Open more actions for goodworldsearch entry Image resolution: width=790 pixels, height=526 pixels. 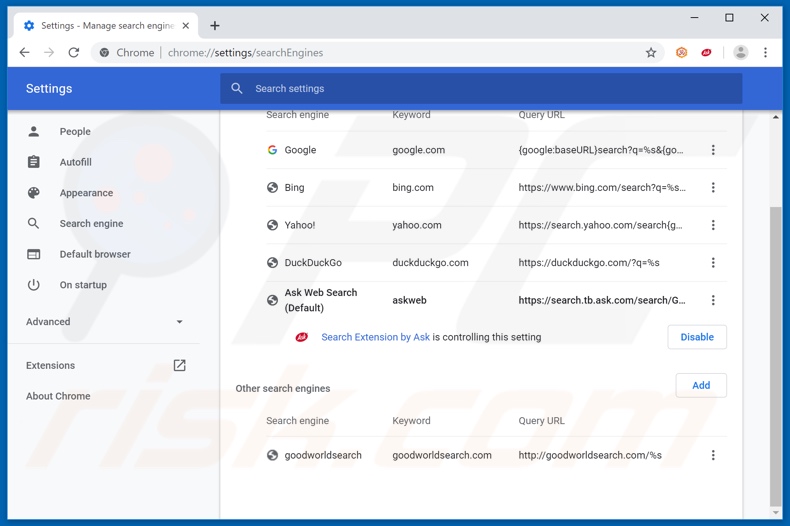coord(713,455)
